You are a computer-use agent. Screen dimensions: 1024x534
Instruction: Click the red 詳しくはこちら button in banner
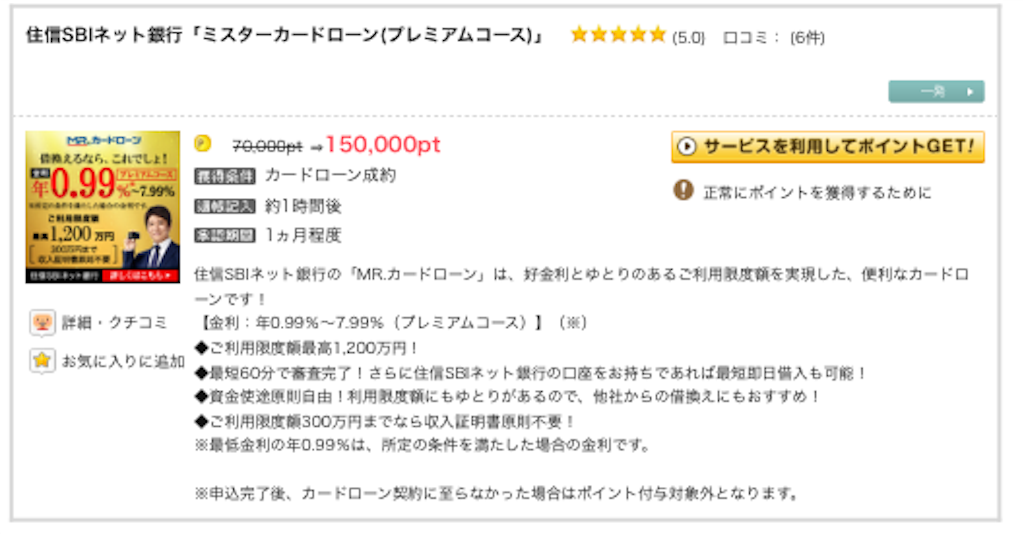tap(140, 275)
